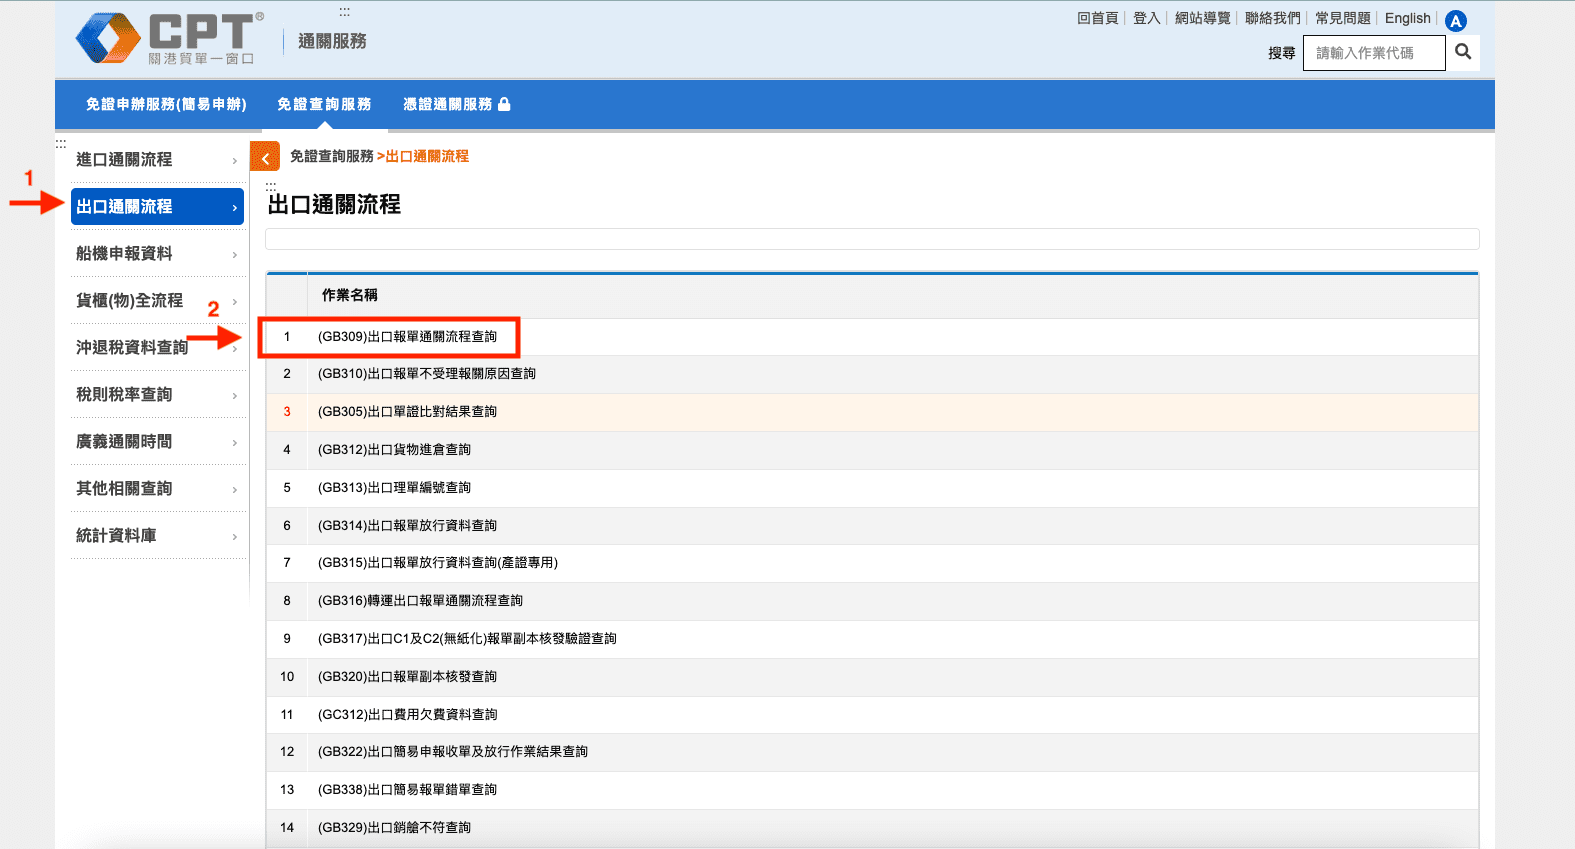Viewport: 1575px width, 849px height.
Task: Expand chevron next to 廣義通關時間
Action: coord(235,443)
